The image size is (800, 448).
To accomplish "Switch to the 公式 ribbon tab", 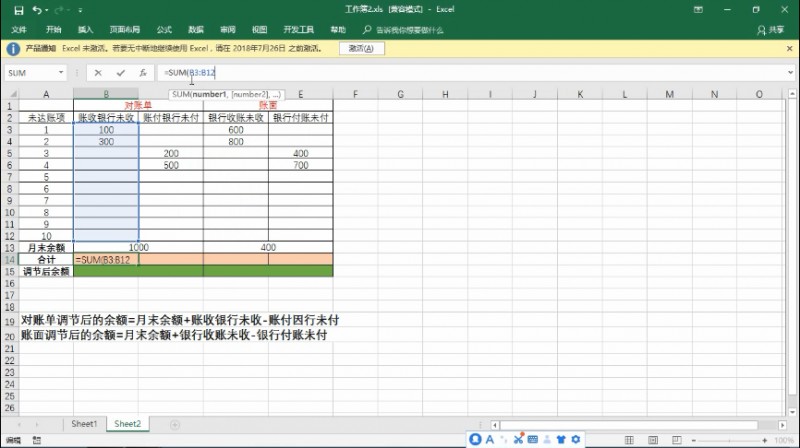I will coord(164,30).
